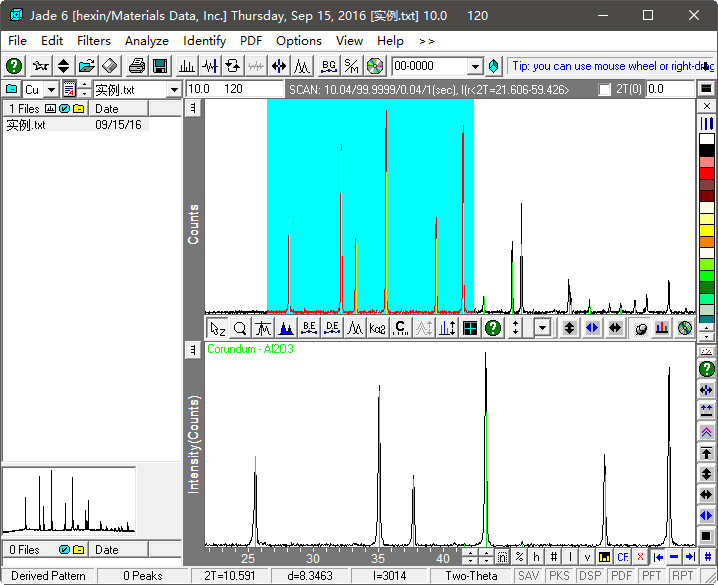The image size is (718, 585).
Task: Open the green Help question-mark icon in main toolbar
Action: point(14,66)
